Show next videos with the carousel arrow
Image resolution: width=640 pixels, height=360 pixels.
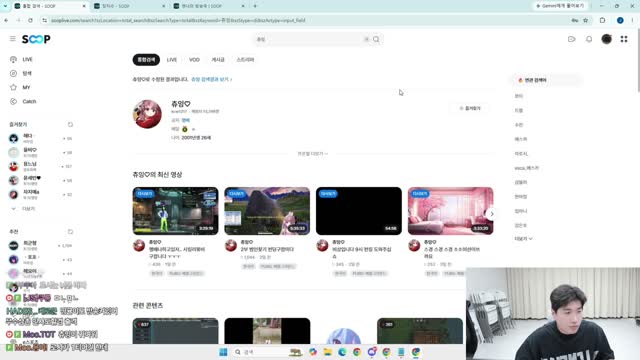click(491, 214)
